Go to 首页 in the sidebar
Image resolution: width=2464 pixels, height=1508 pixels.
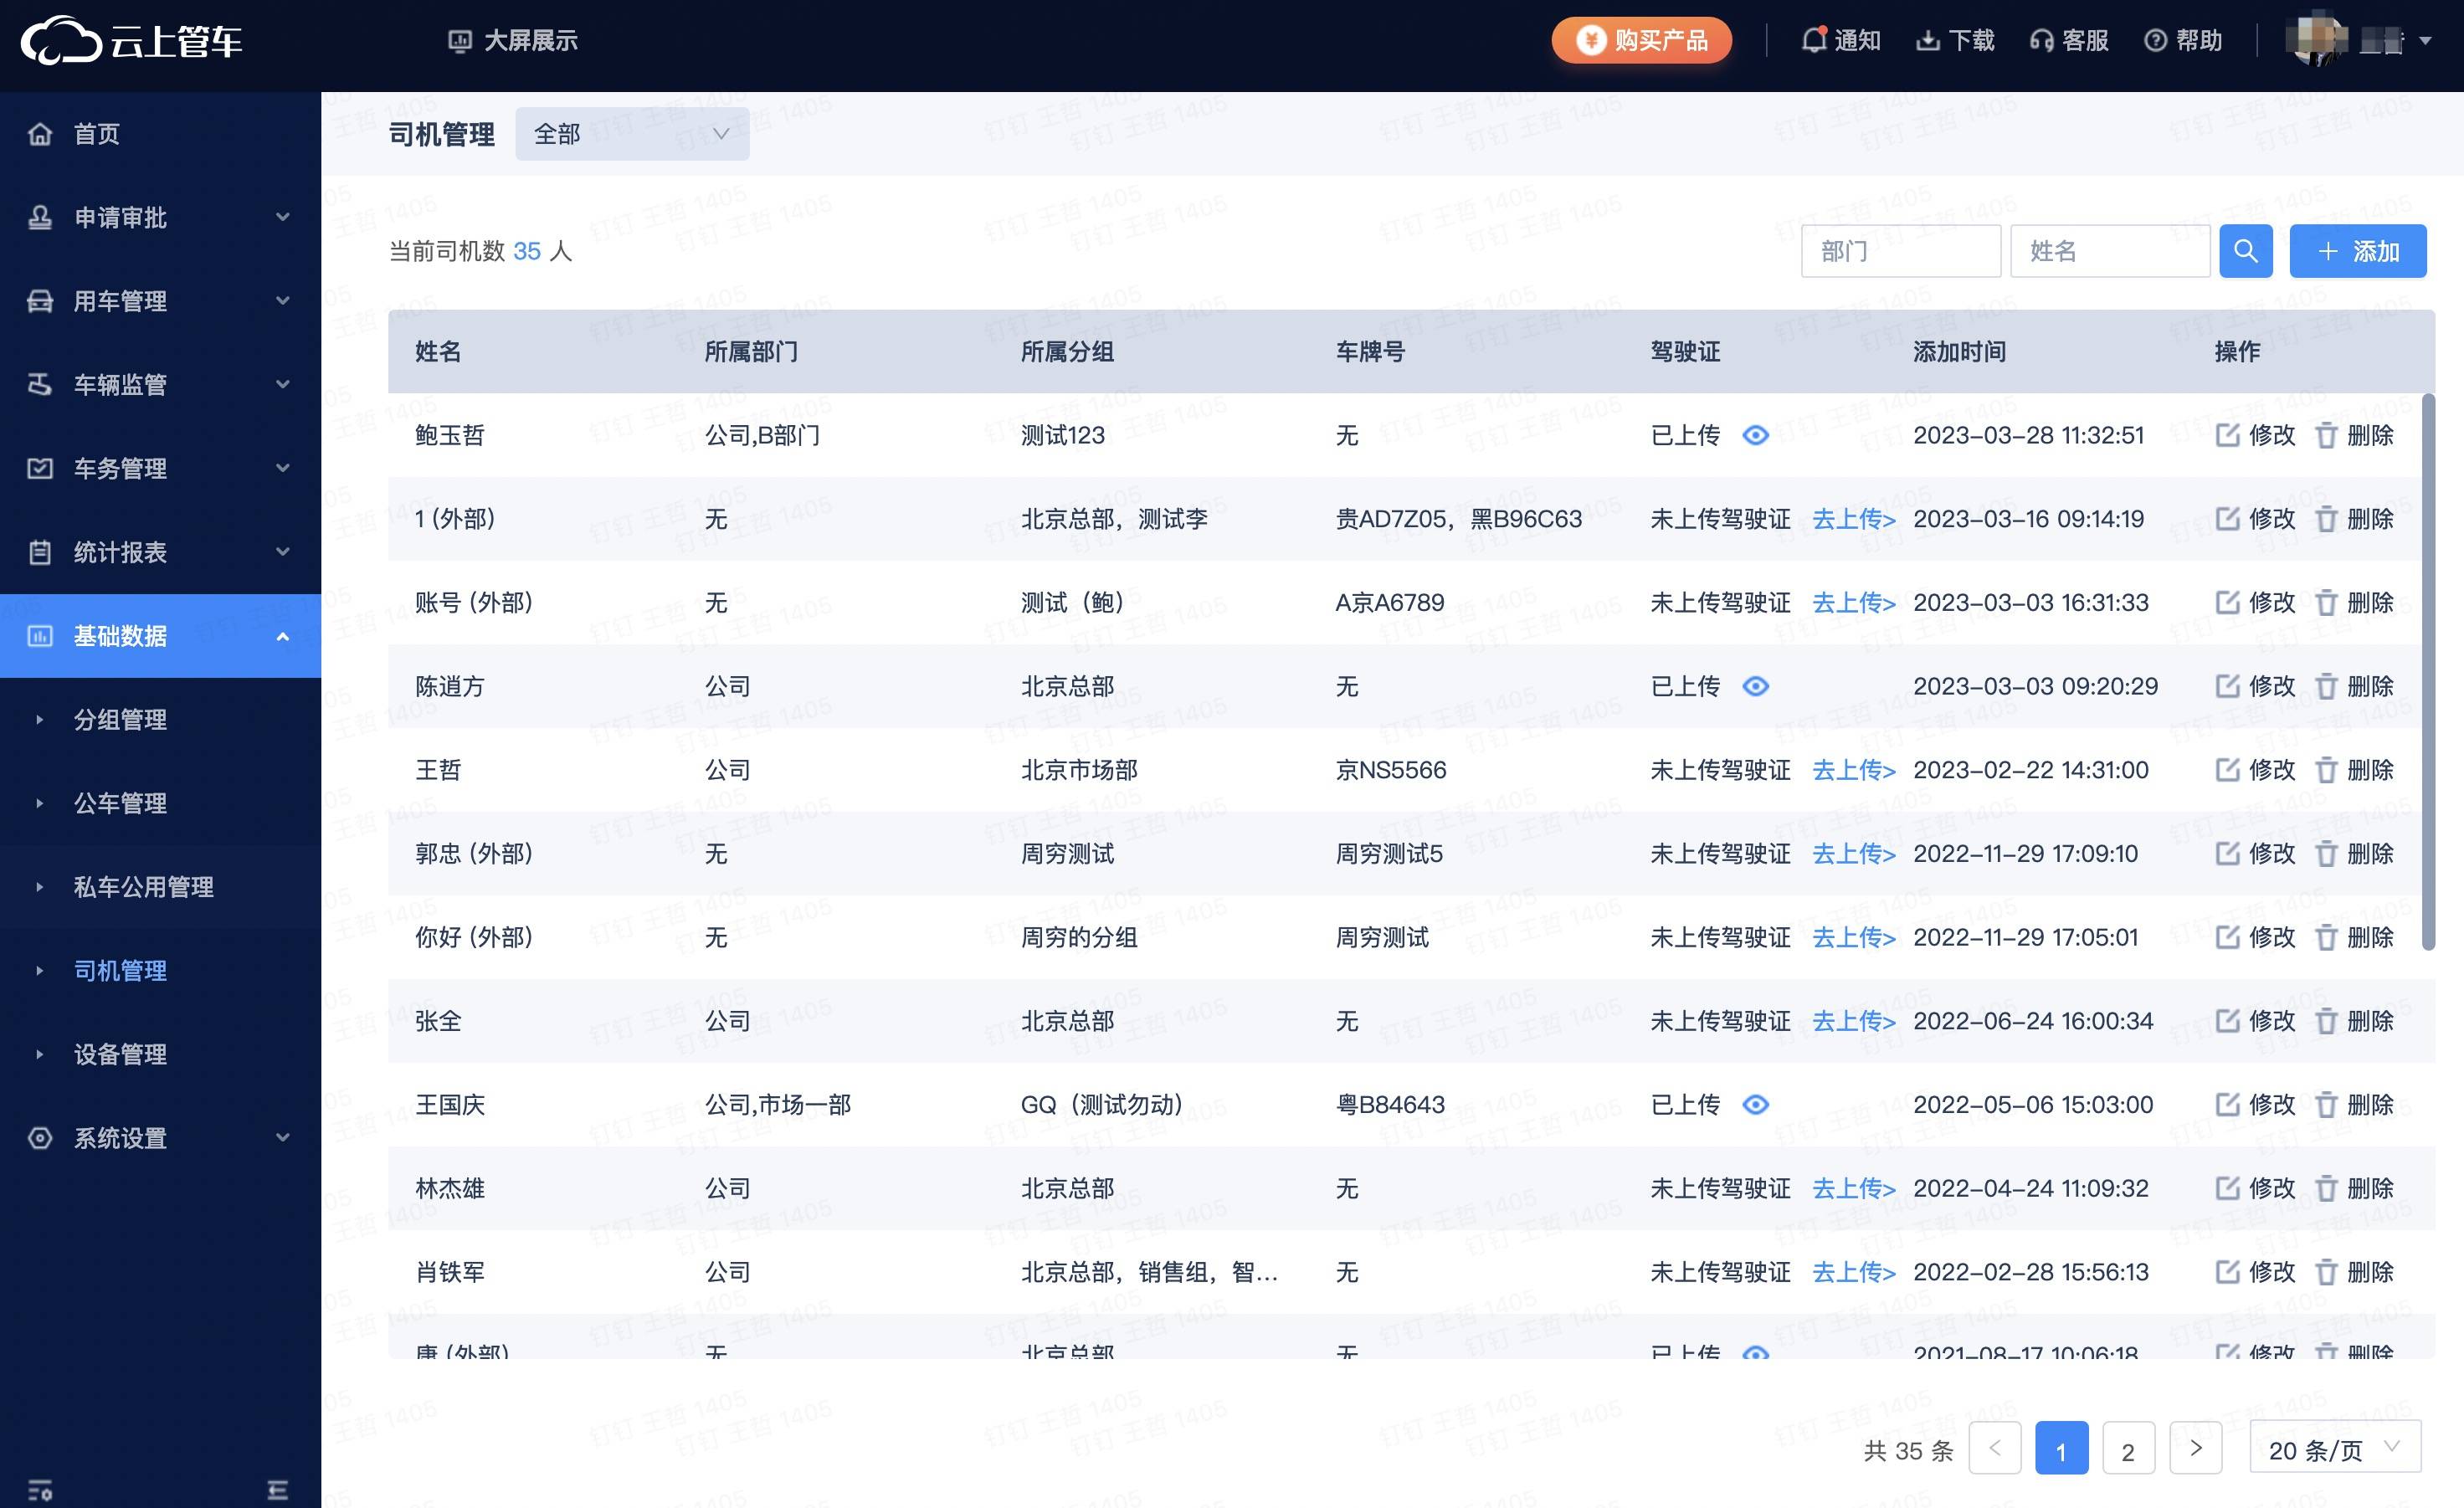[160, 134]
